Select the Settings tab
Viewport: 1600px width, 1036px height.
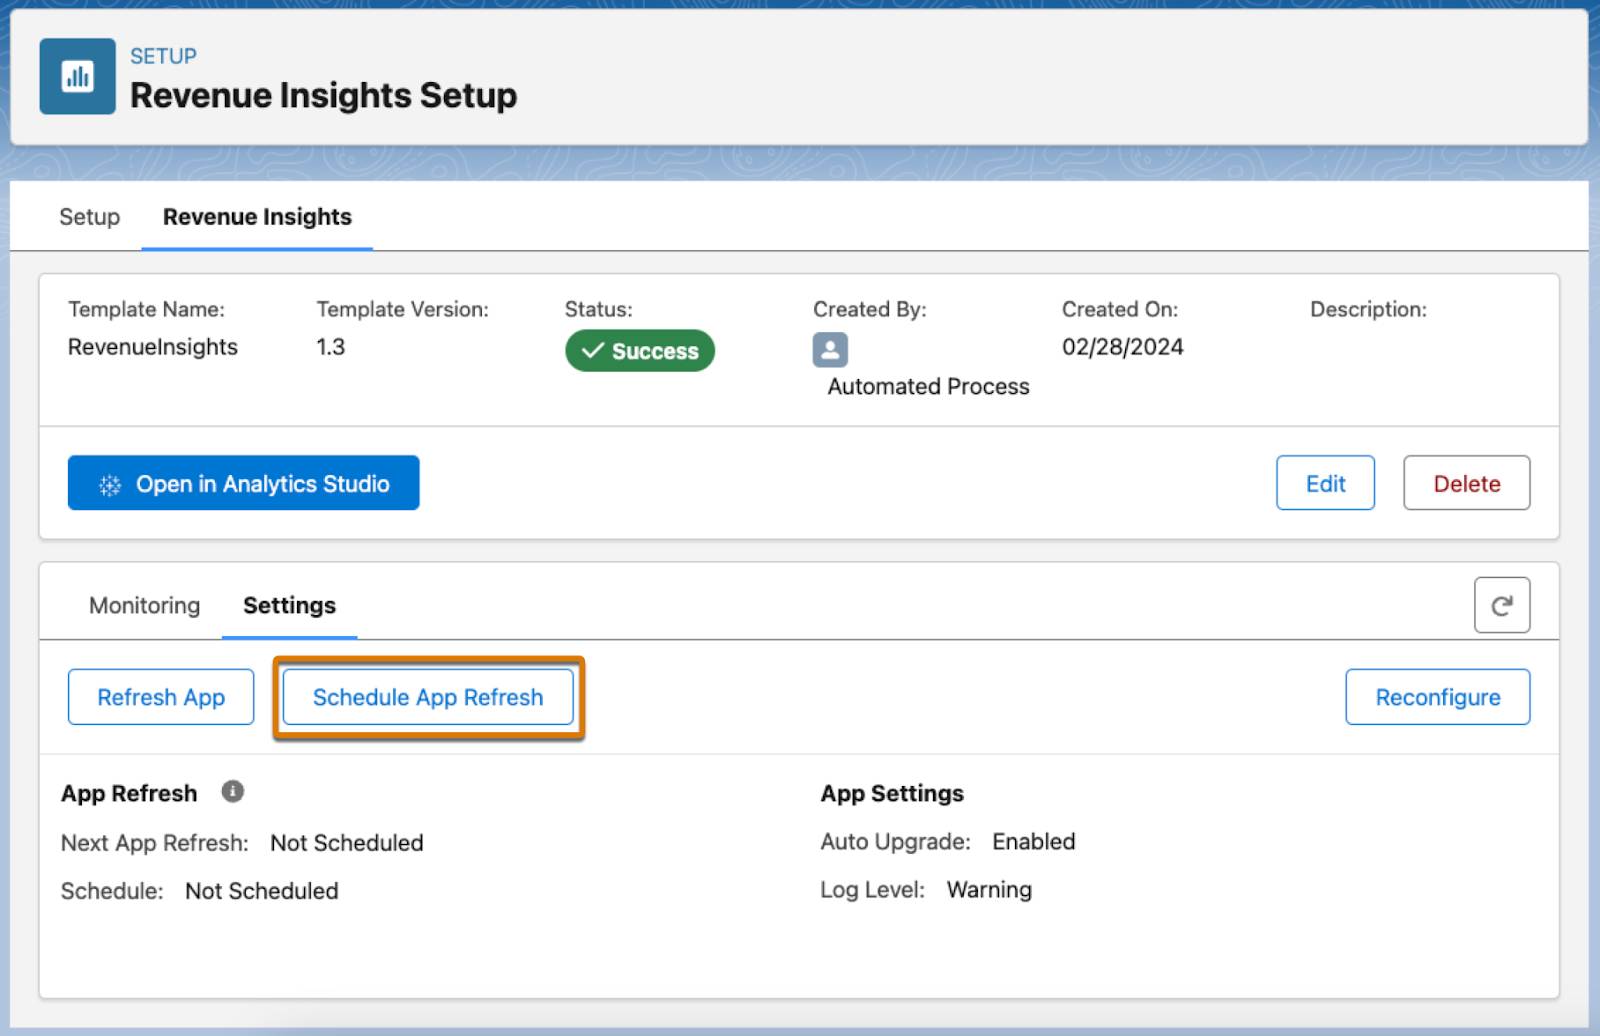tap(289, 605)
